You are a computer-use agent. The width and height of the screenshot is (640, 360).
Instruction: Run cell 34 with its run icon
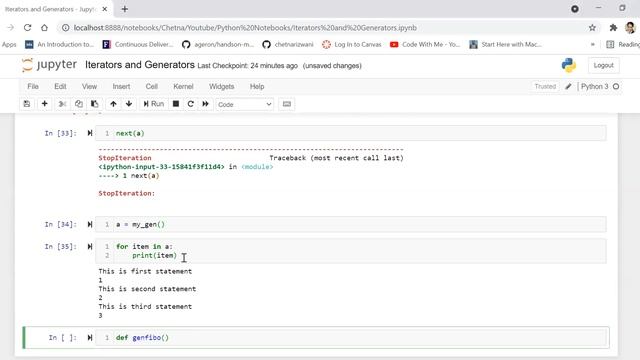90,224
